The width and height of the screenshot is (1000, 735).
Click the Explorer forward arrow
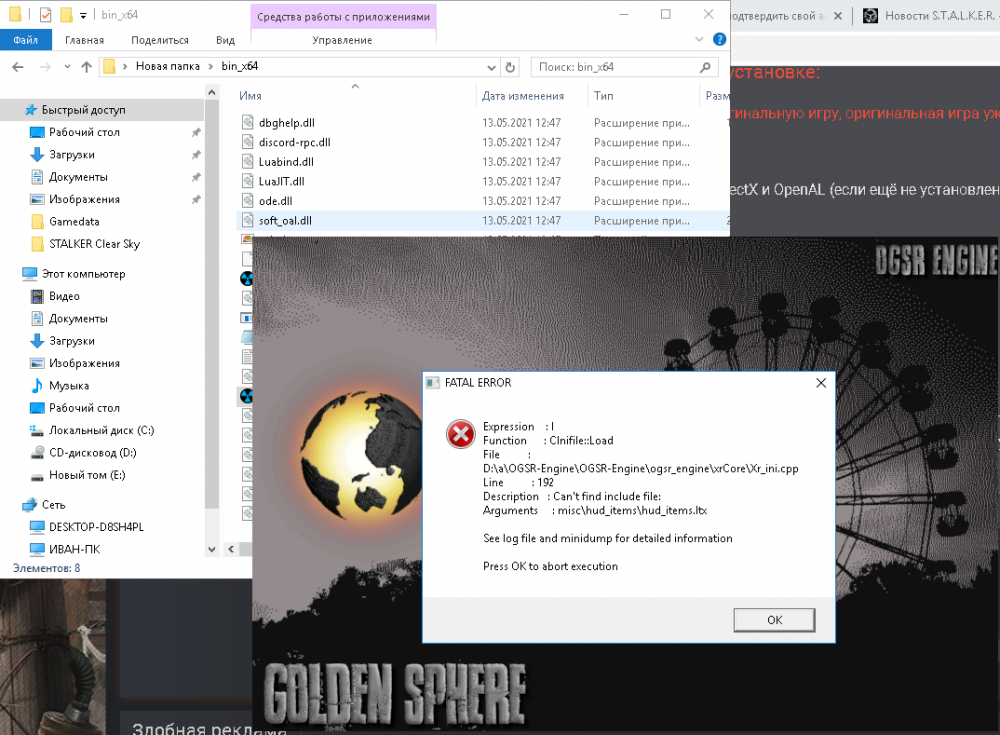pyautogui.click(x=45, y=67)
